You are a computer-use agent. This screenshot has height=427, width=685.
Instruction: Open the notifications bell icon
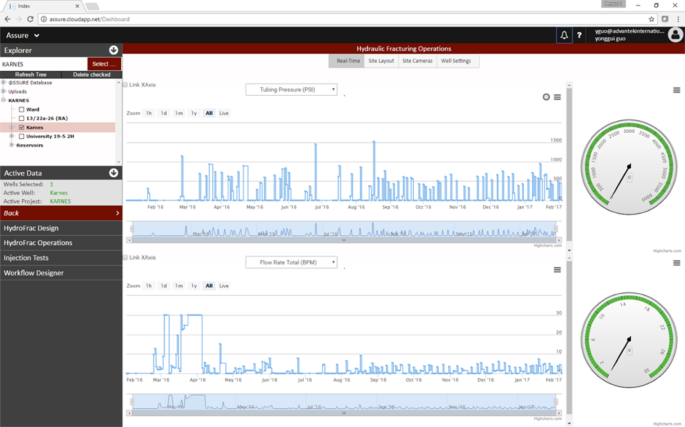[x=564, y=35]
